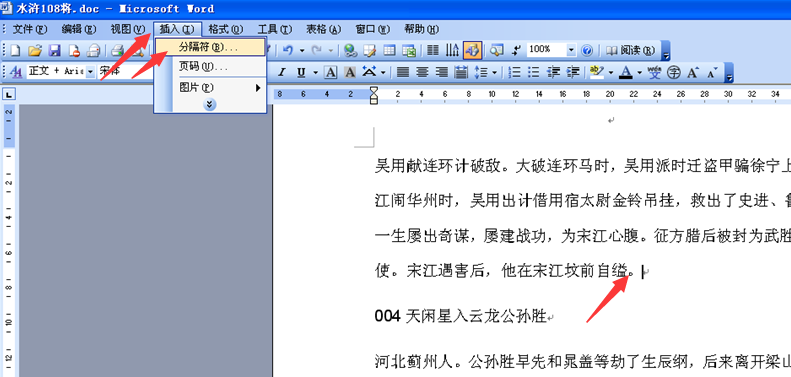Toggle underline formatting
Image resolution: width=791 pixels, height=377 pixels.
(x=301, y=72)
